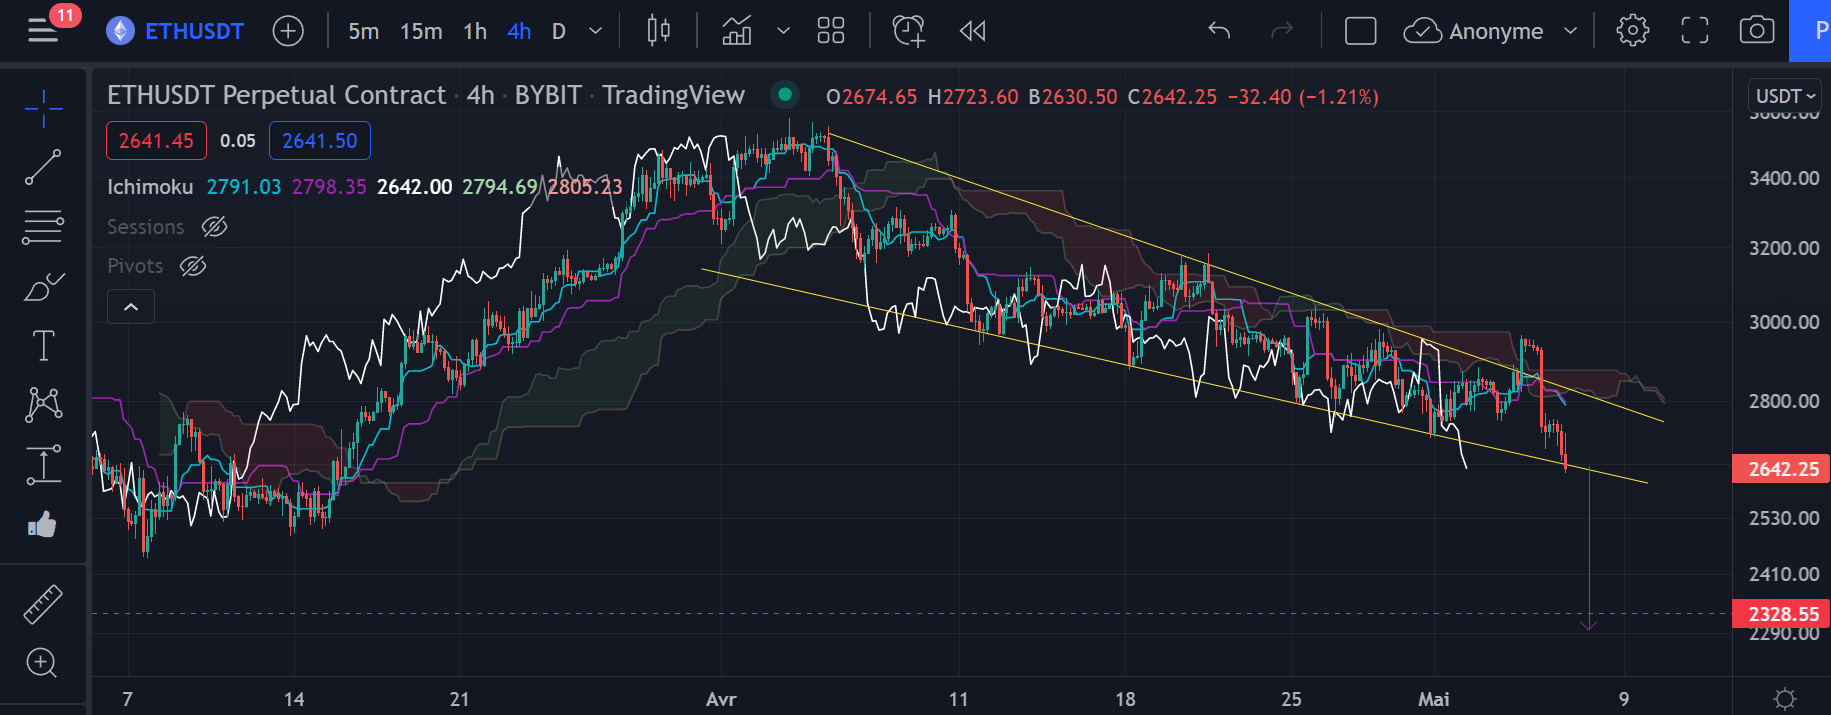Screen dimensions: 1831x715
Task: Open chart settings gear icon
Action: (x=1632, y=31)
